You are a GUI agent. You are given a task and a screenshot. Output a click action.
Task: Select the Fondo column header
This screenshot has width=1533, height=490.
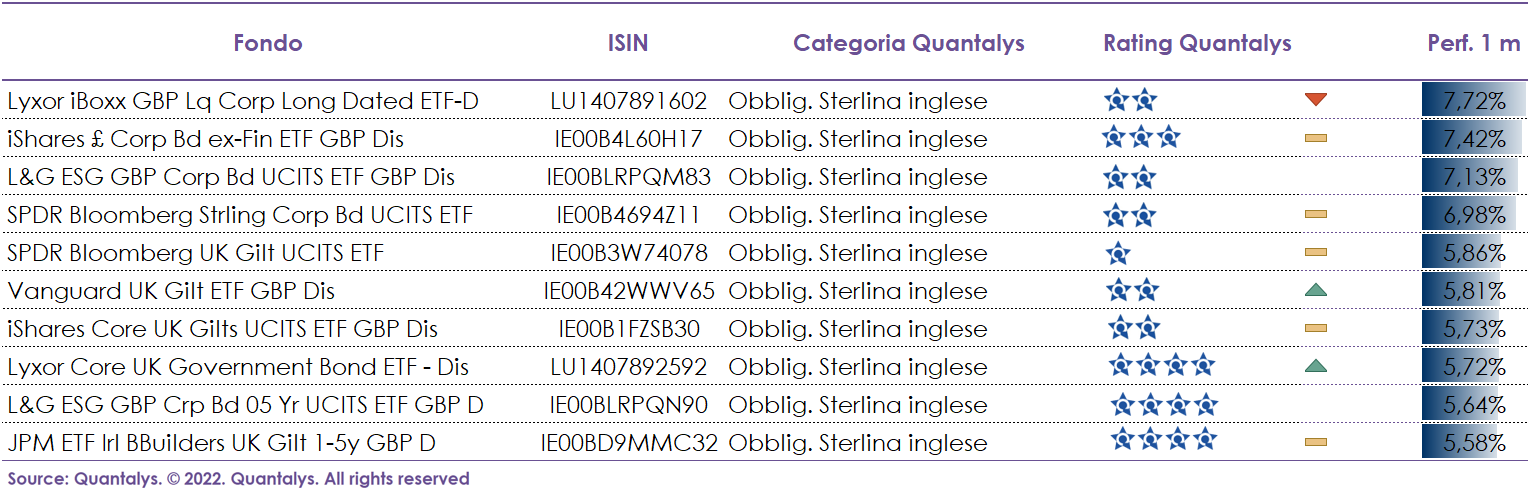tap(268, 43)
